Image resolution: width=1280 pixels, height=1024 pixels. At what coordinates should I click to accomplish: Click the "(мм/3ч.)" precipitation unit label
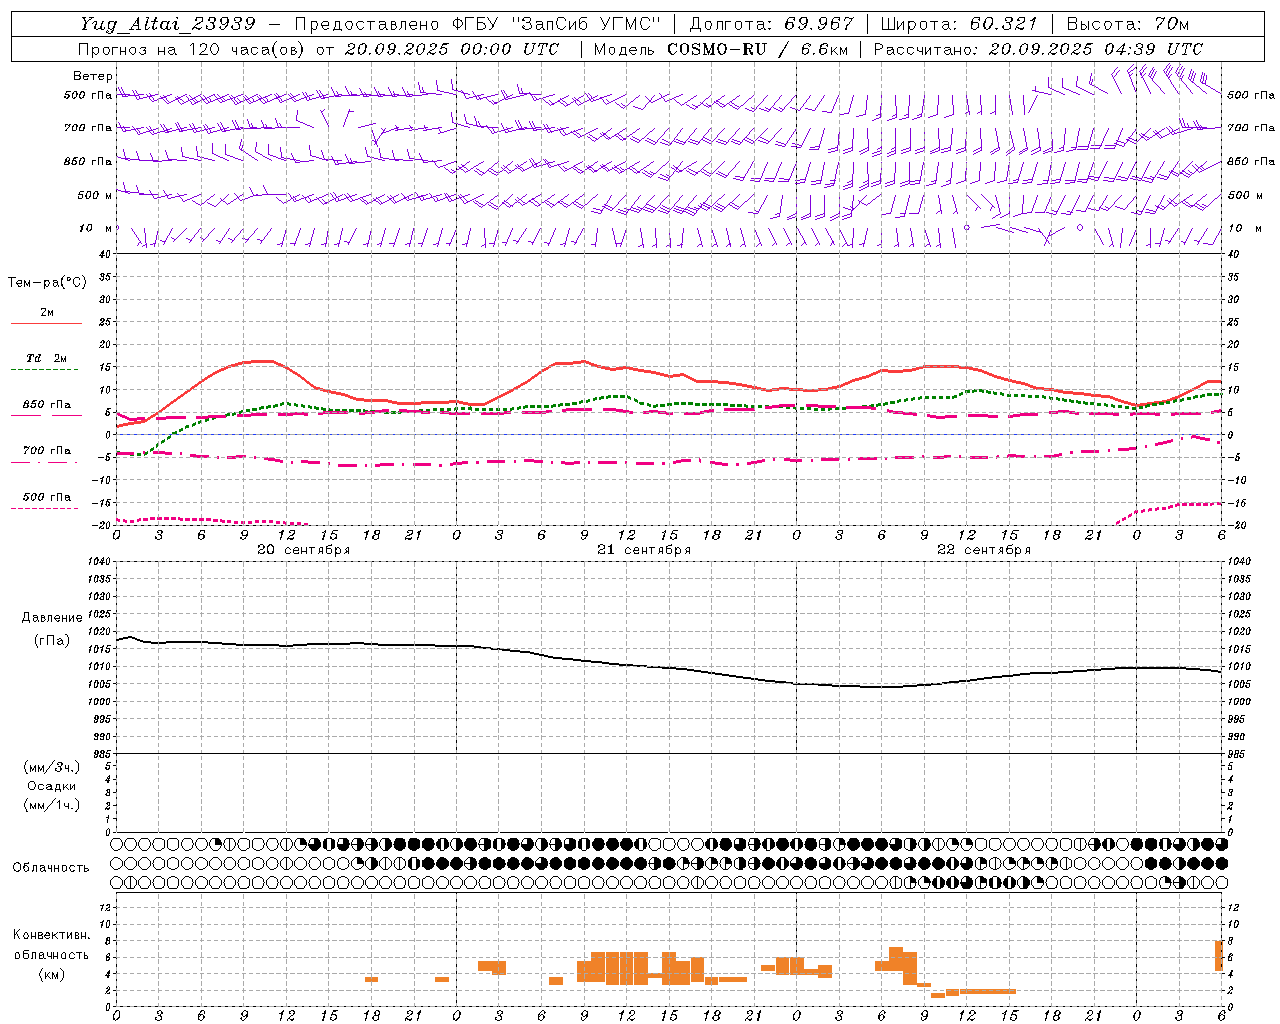(52, 767)
